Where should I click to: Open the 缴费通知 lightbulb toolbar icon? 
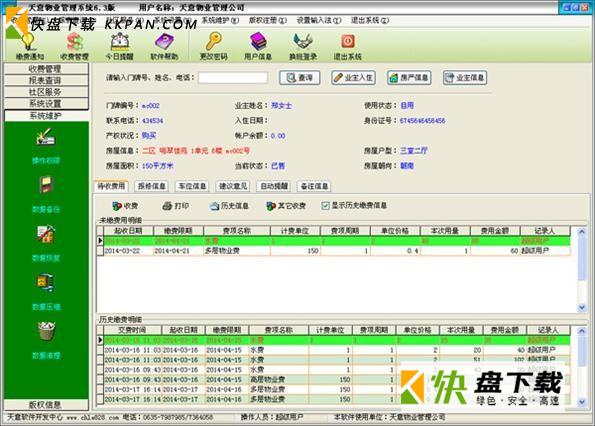30,46
